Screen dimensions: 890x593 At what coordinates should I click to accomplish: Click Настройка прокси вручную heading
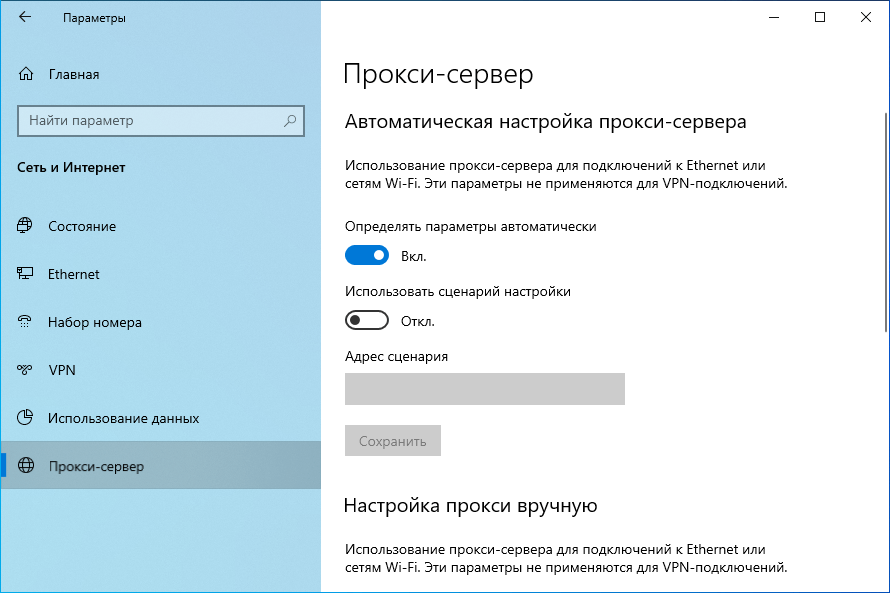pos(471,505)
